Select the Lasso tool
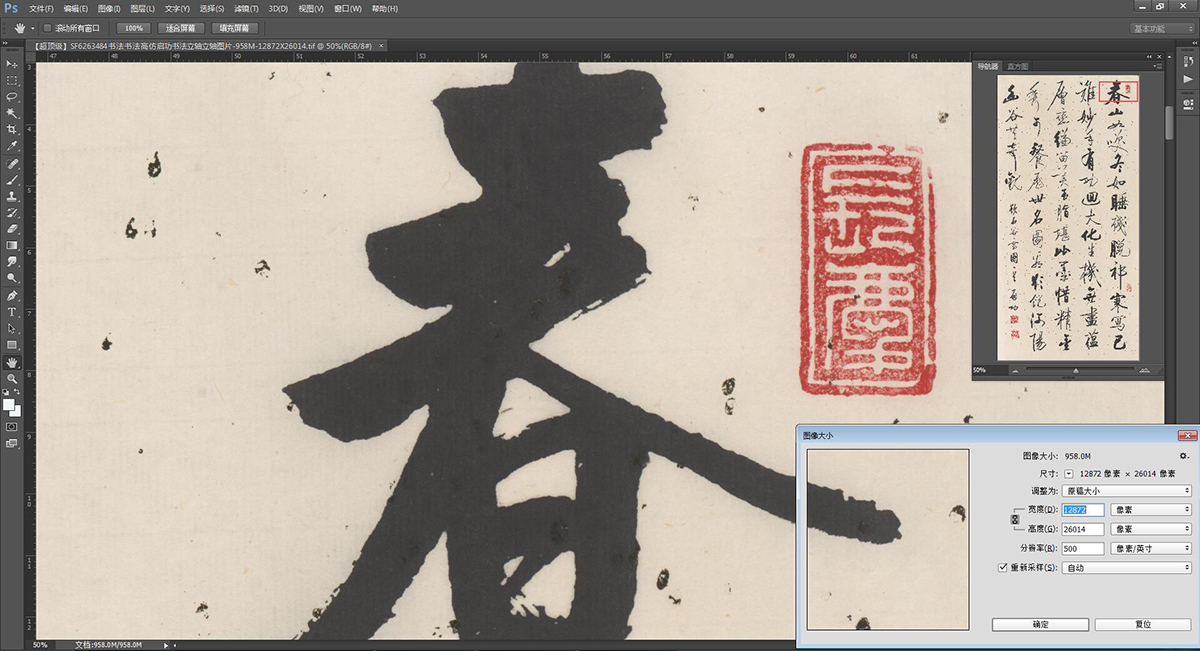Image resolution: width=1200 pixels, height=651 pixels. (12, 97)
